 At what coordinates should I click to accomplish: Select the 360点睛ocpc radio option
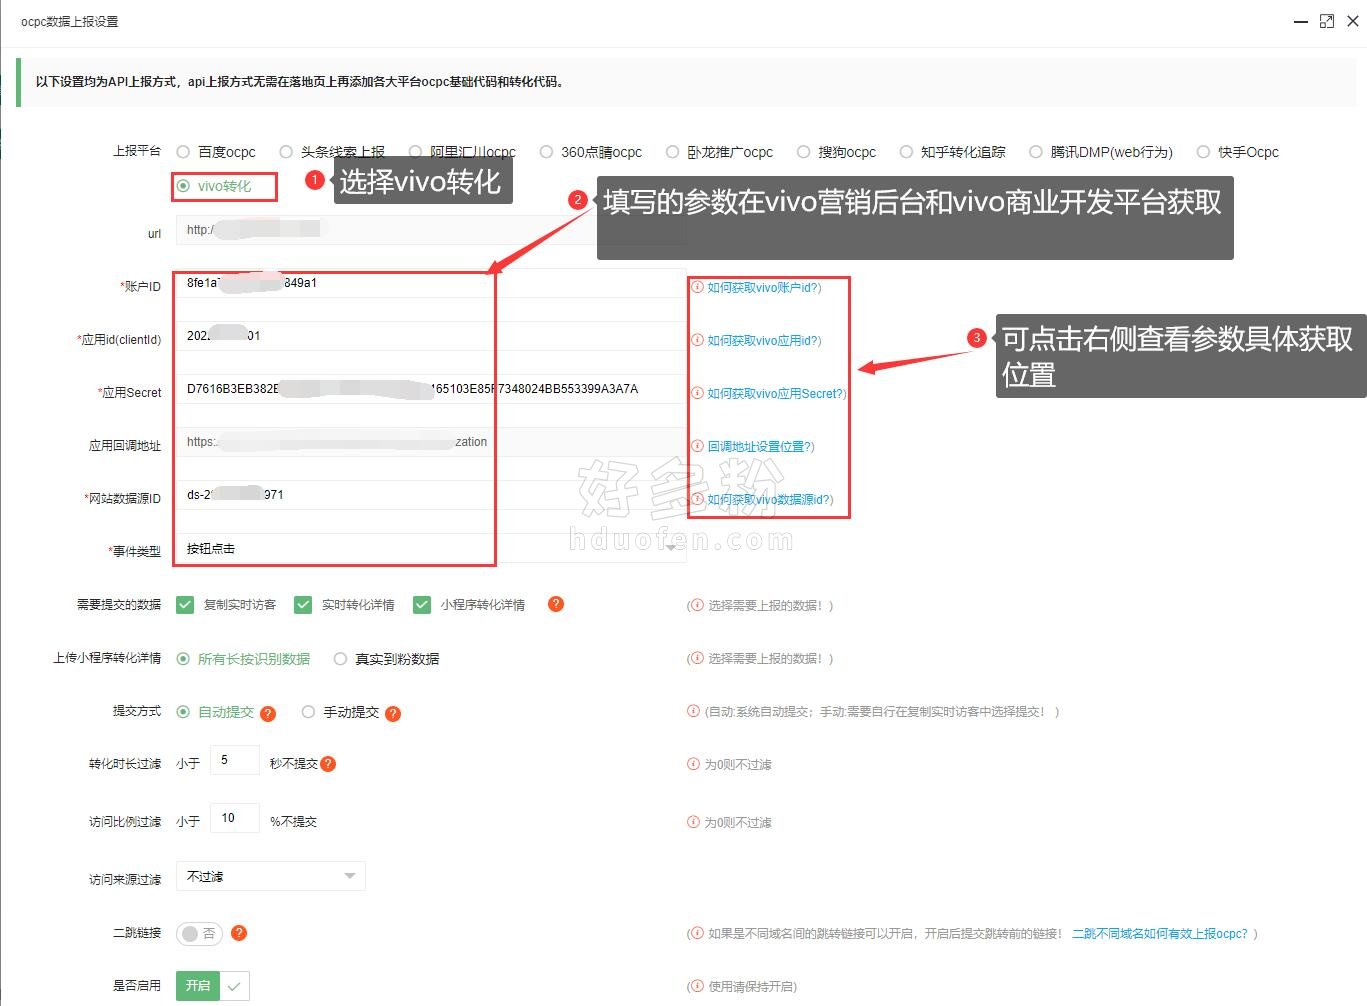tap(546, 152)
